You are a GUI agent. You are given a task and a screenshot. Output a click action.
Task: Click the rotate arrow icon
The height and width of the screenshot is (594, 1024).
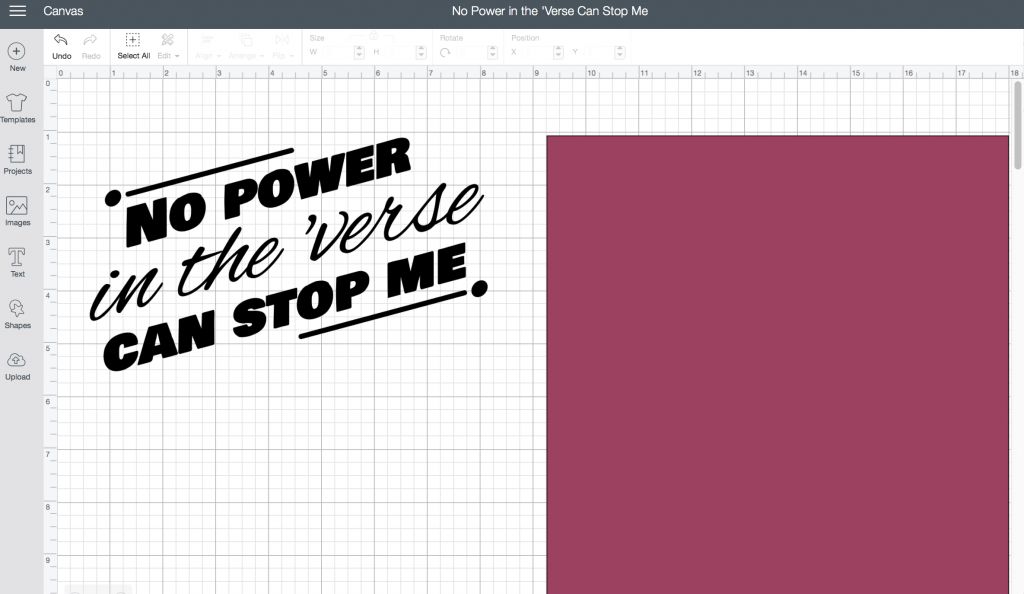pos(445,52)
